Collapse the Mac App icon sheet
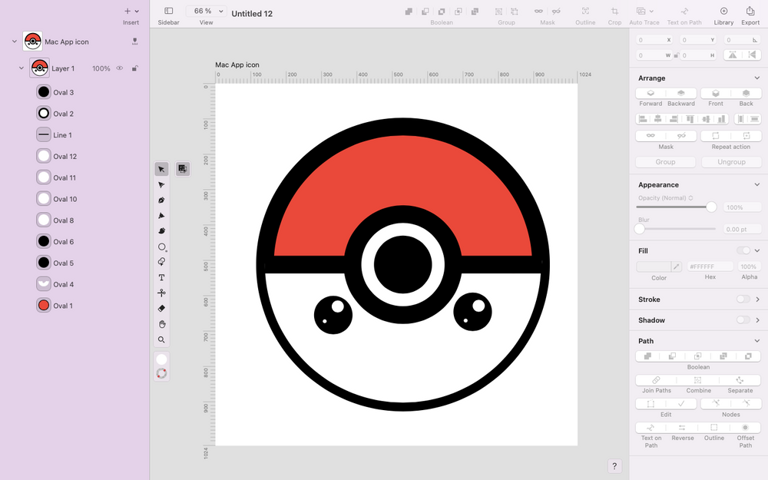Viewport: 768px width, 480px height. click(x=14, y=42)
